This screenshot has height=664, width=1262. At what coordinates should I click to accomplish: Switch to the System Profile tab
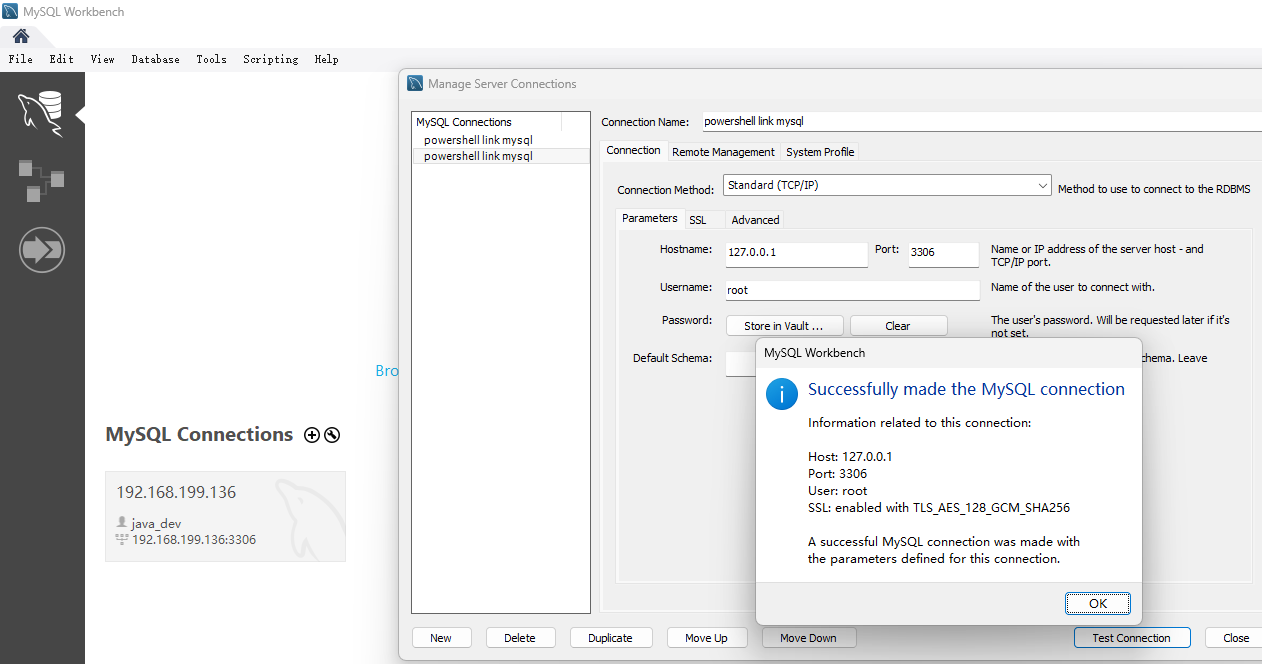coord(820,152)
